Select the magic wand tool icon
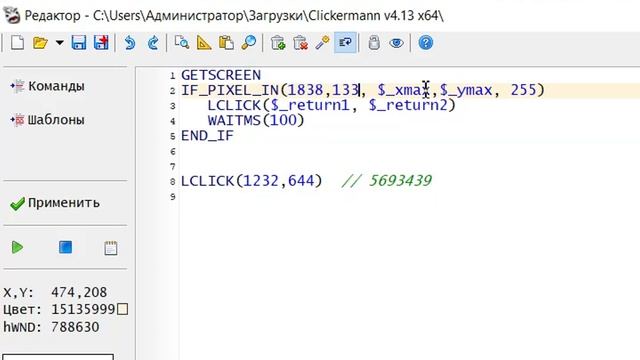The height and width of the screenshot is (360, 640). [322, 42]
